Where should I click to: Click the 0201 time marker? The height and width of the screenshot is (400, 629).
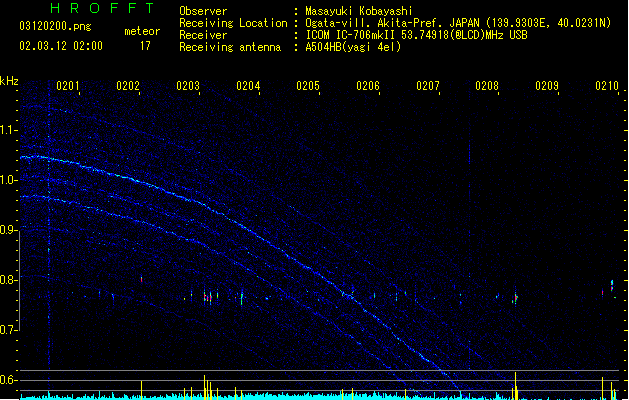tap(67, 86)
